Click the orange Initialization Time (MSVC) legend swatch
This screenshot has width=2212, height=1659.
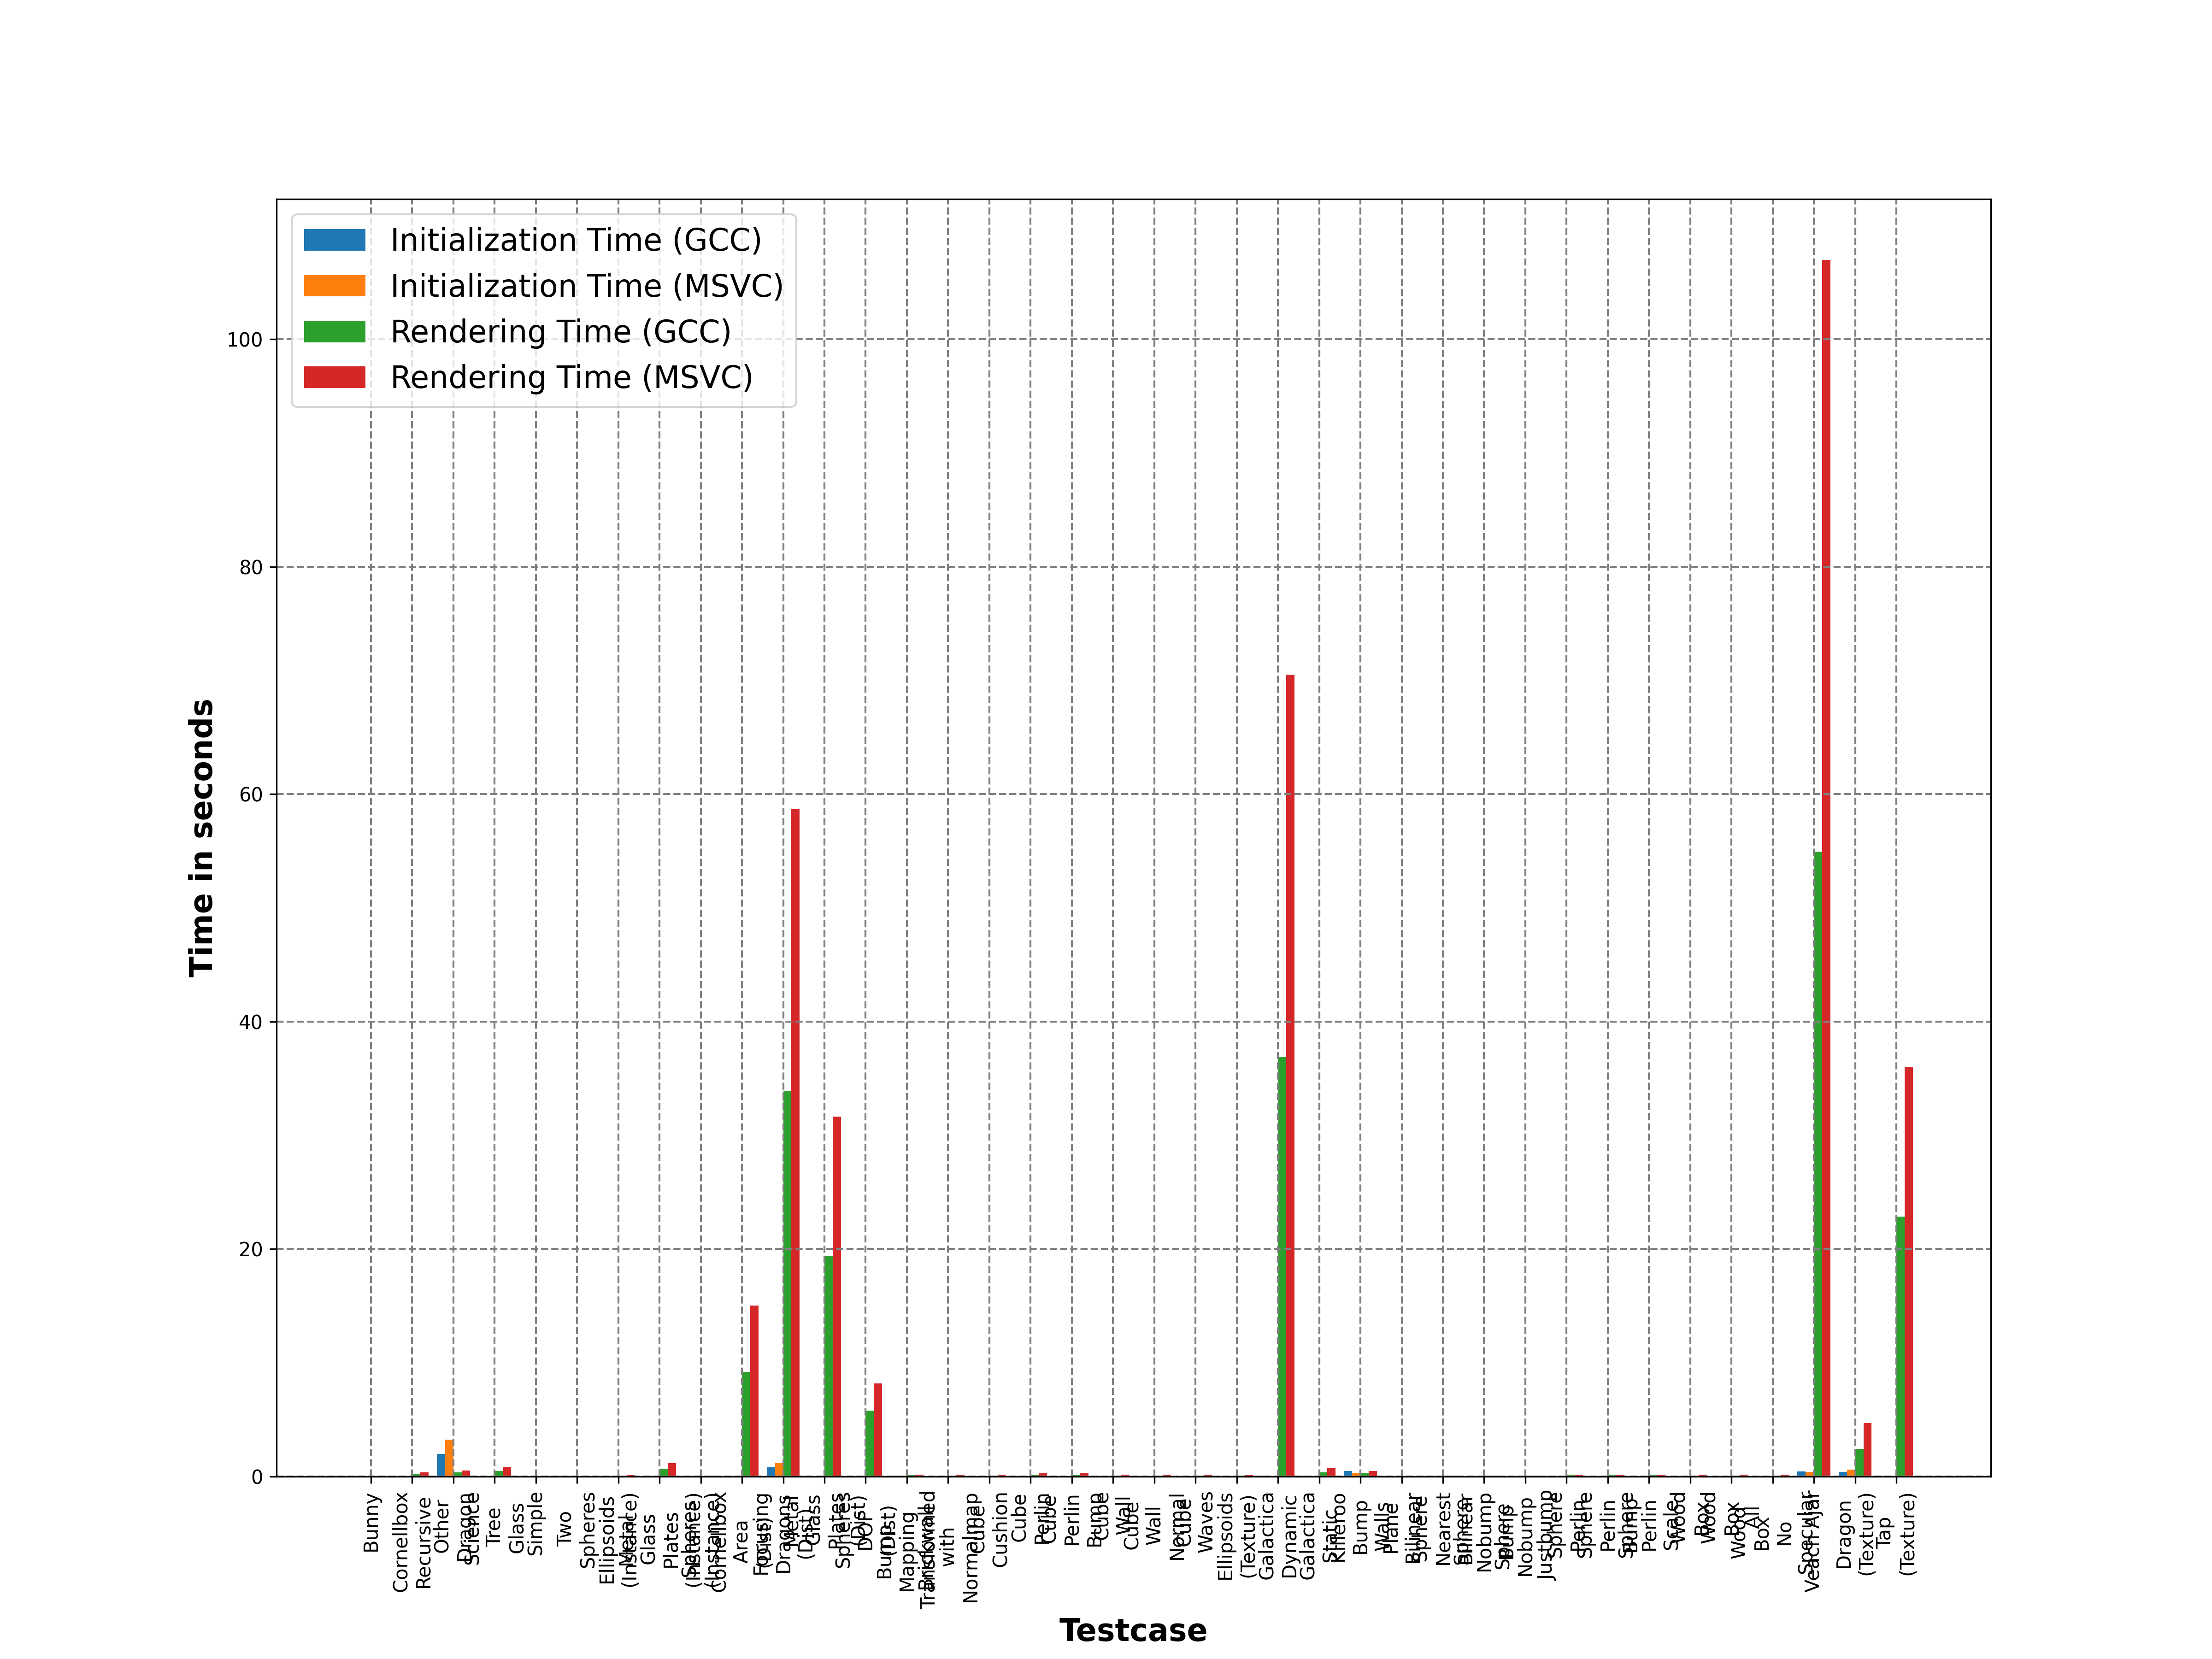[x=334, y=286]
